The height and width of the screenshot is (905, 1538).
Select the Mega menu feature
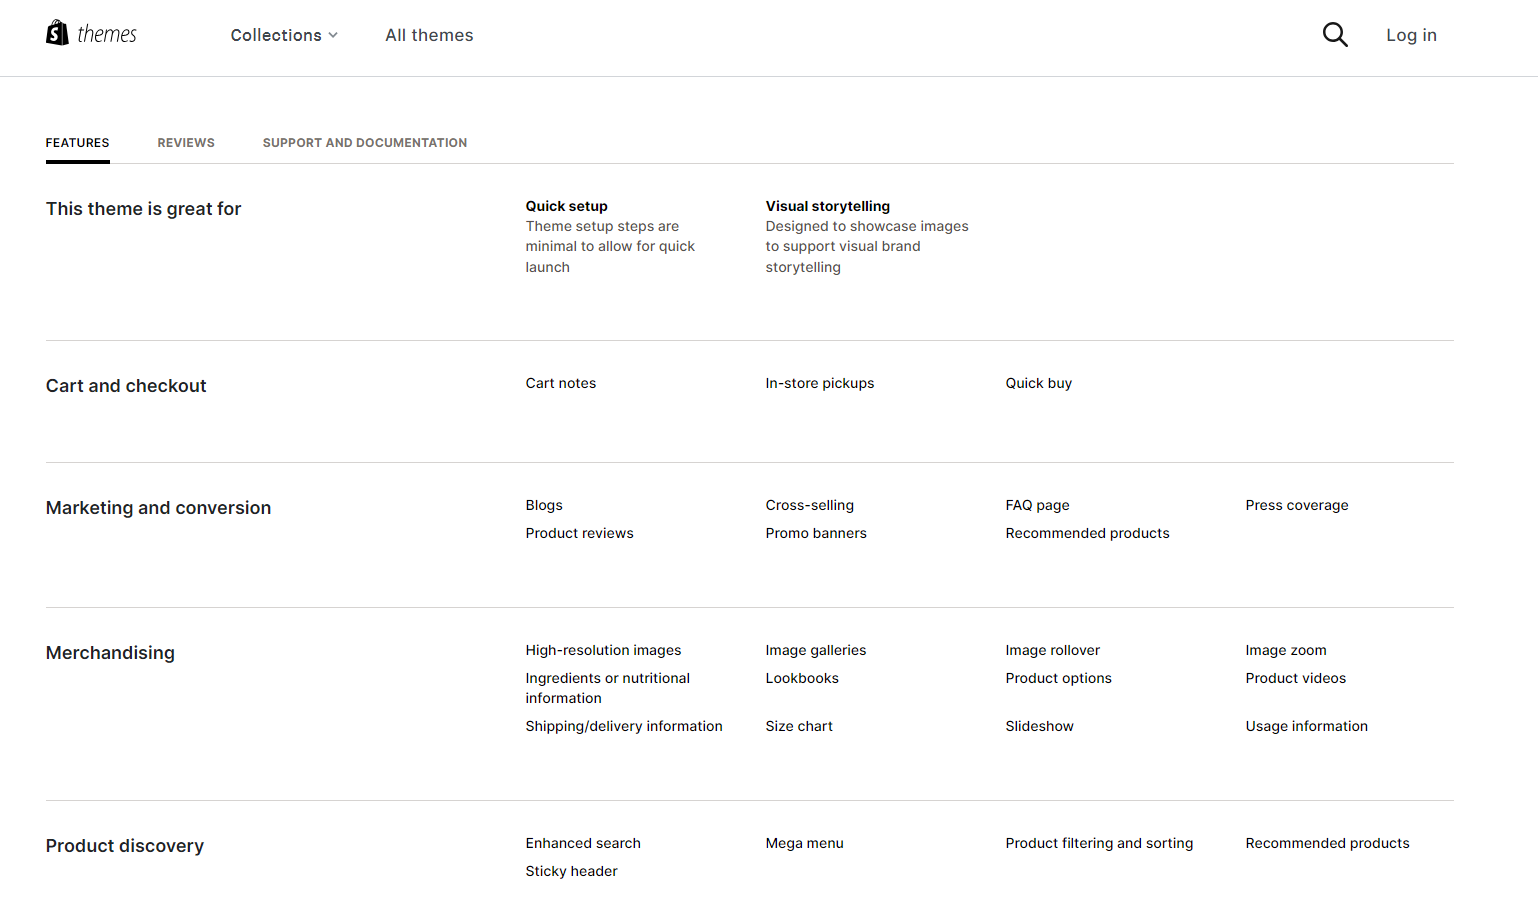coord(805,843)
